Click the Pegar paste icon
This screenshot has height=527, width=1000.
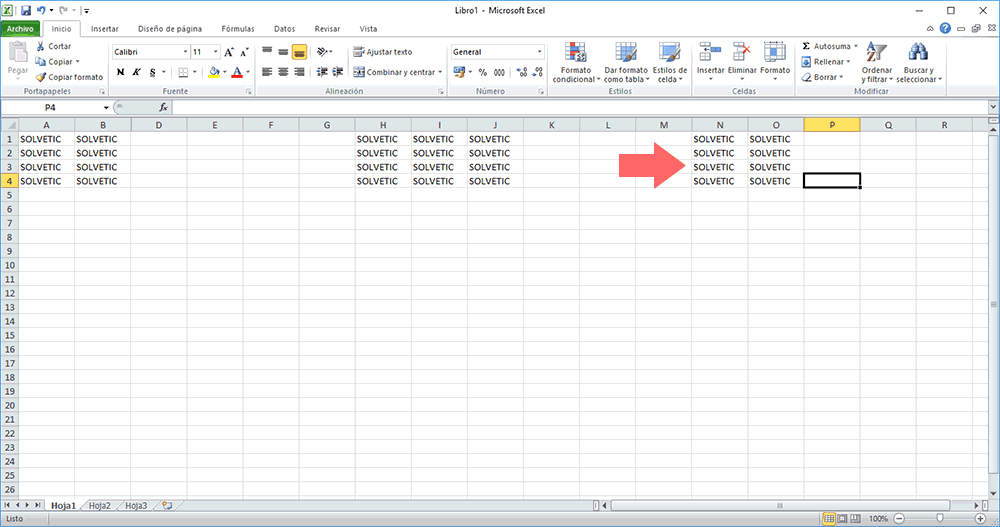[18, 52]
